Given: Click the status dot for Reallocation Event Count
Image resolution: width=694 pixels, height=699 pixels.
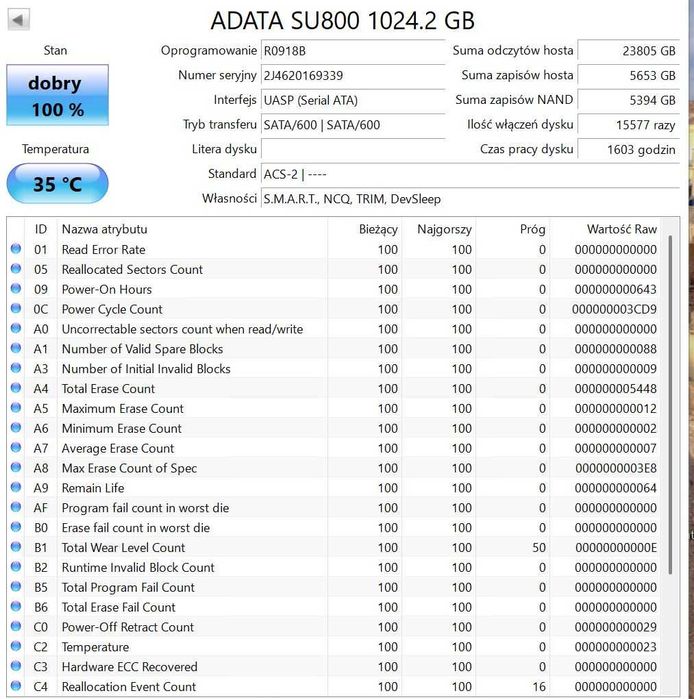Looking at the screenshot, I should [16, 686].
